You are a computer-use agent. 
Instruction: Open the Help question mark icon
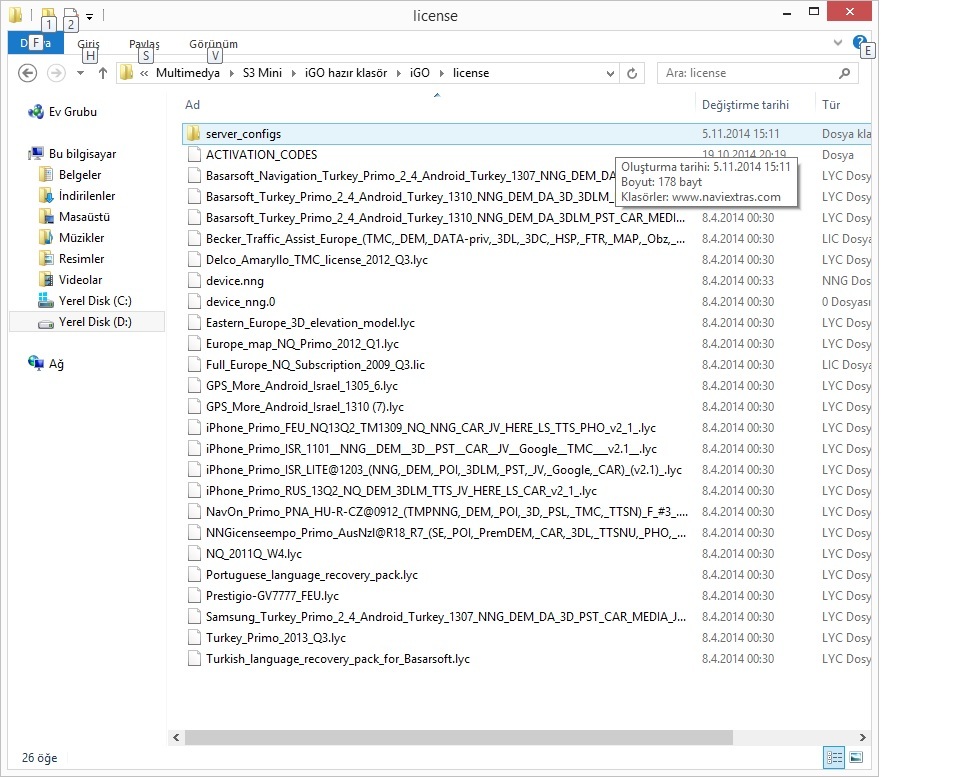[x=859, y=43]
